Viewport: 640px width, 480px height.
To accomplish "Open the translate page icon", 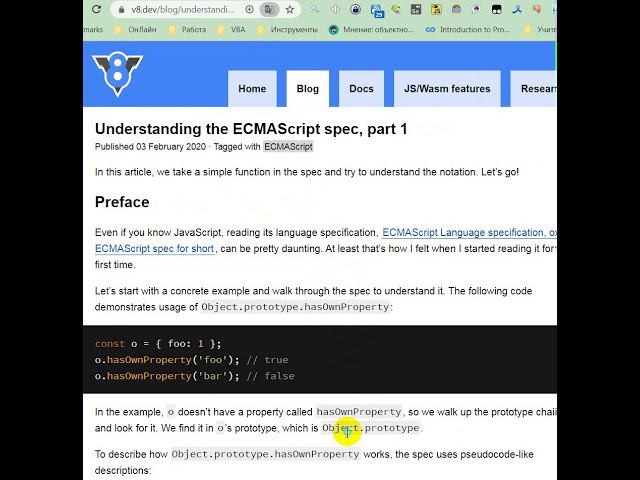I will coord(269,9).
